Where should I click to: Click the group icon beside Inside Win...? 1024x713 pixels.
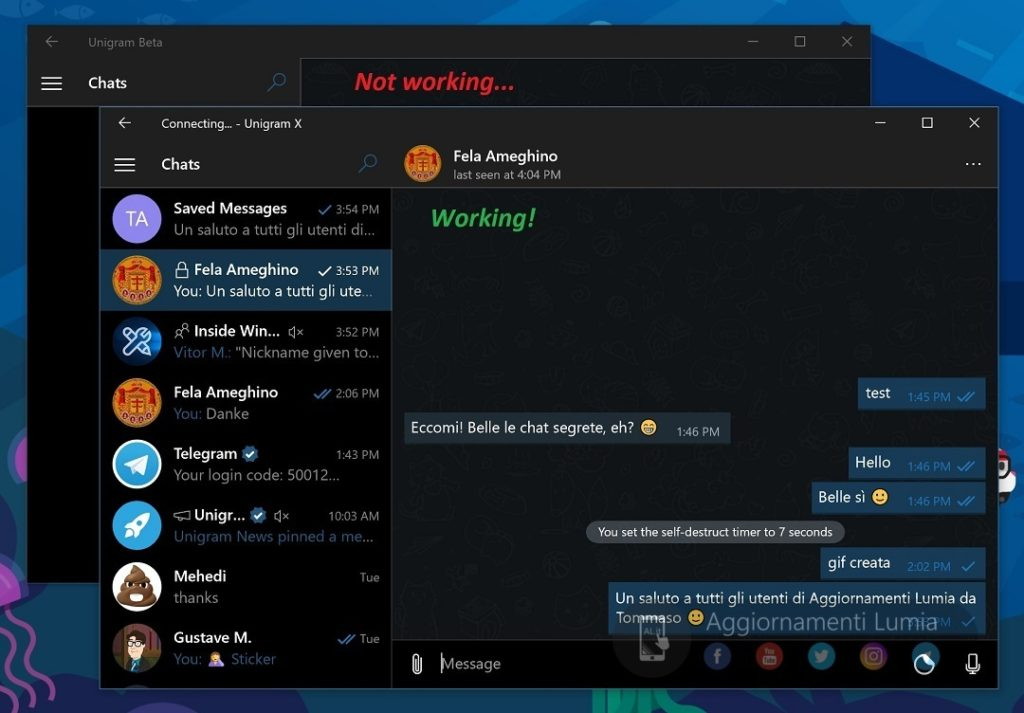tap(182, 331)
